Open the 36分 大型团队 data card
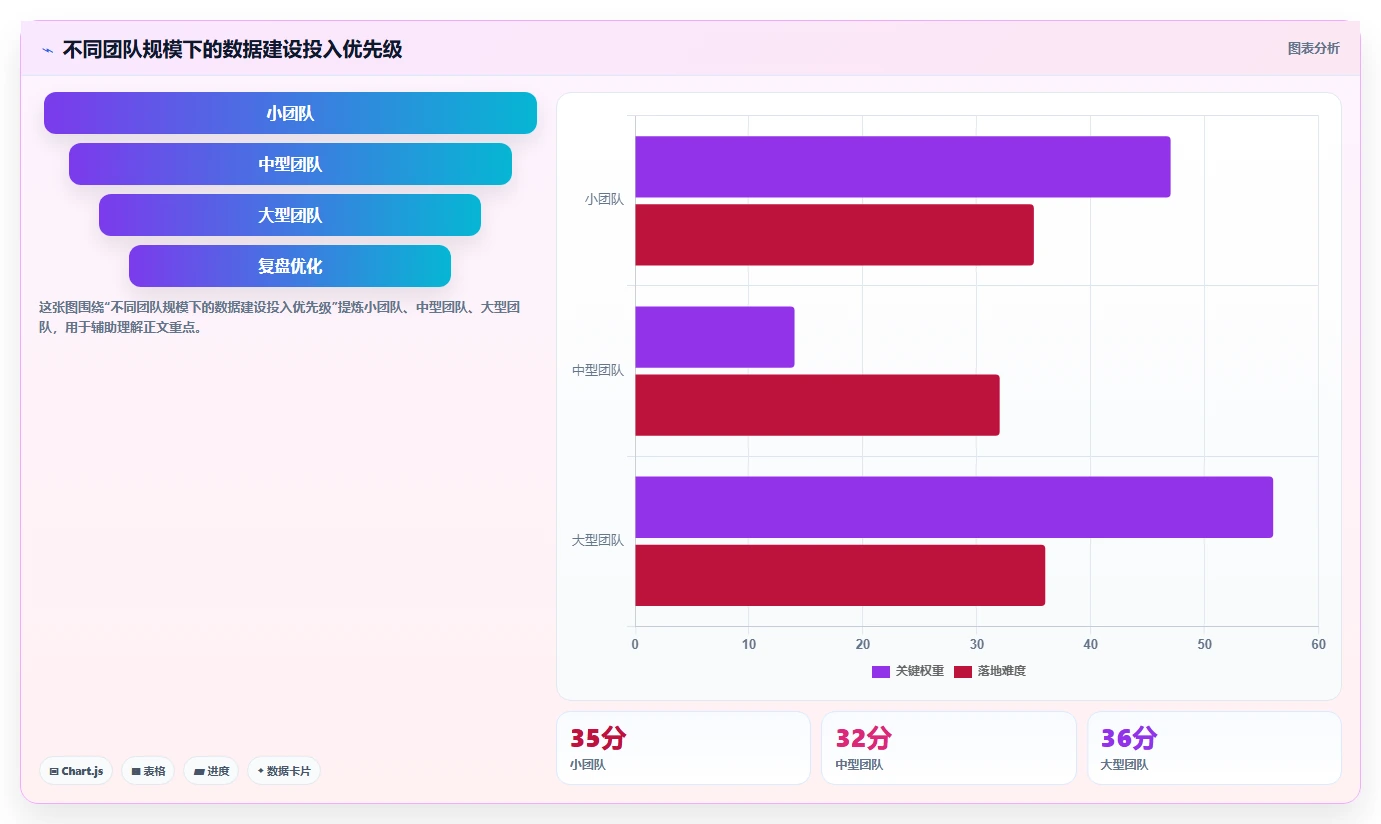 [1214, 748]
